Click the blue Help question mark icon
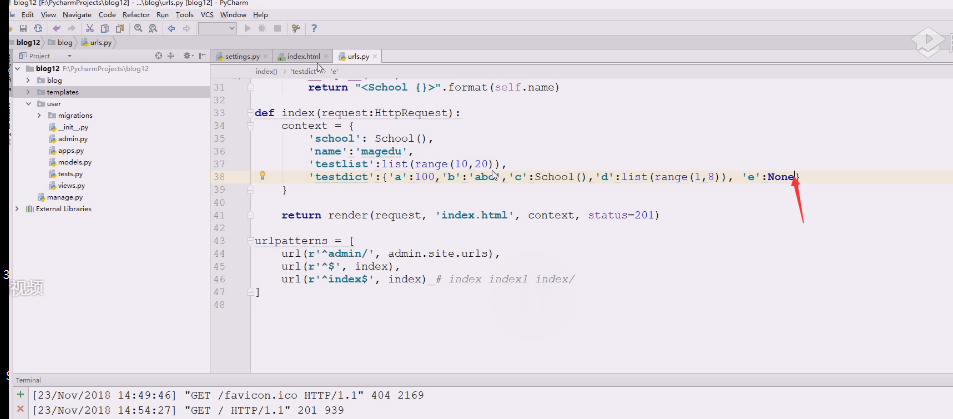The width and height of the screenshot is (953, 419). (x=314, y=28)
